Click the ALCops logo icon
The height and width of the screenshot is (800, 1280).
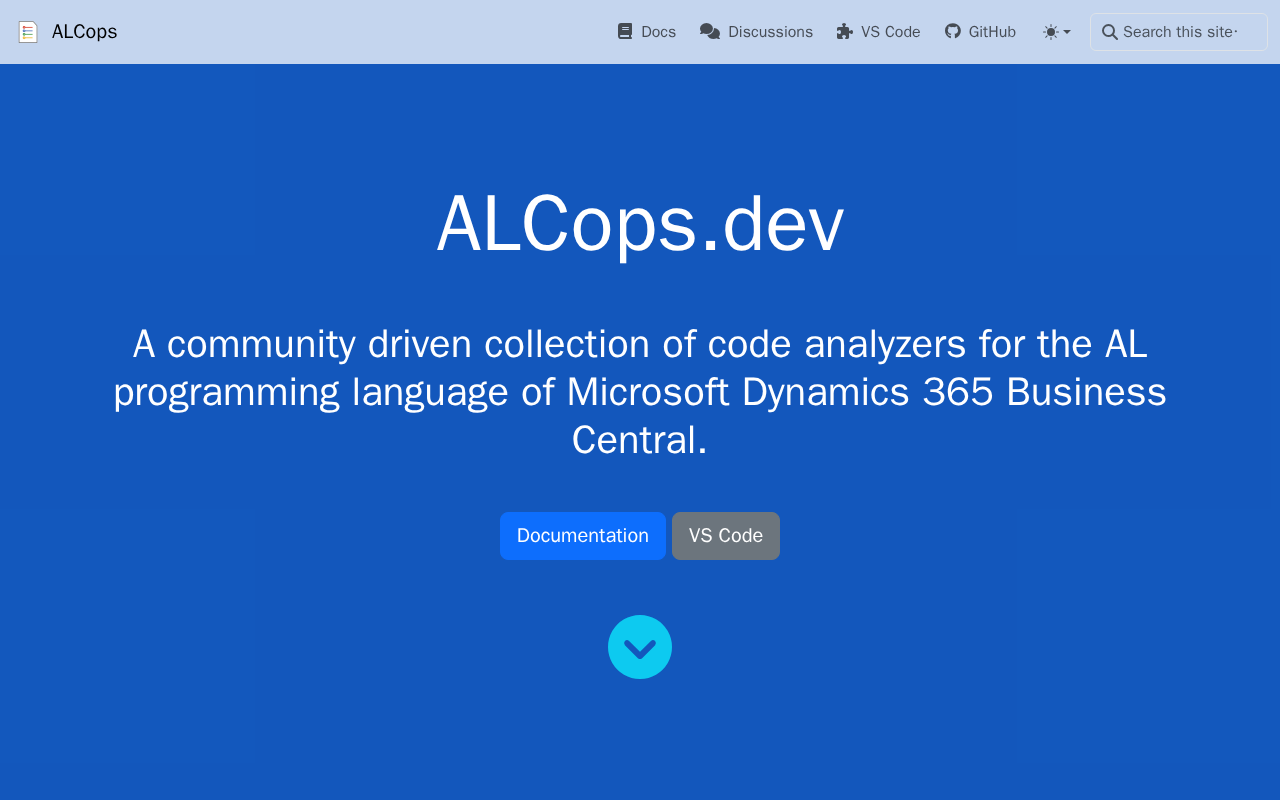28,32
